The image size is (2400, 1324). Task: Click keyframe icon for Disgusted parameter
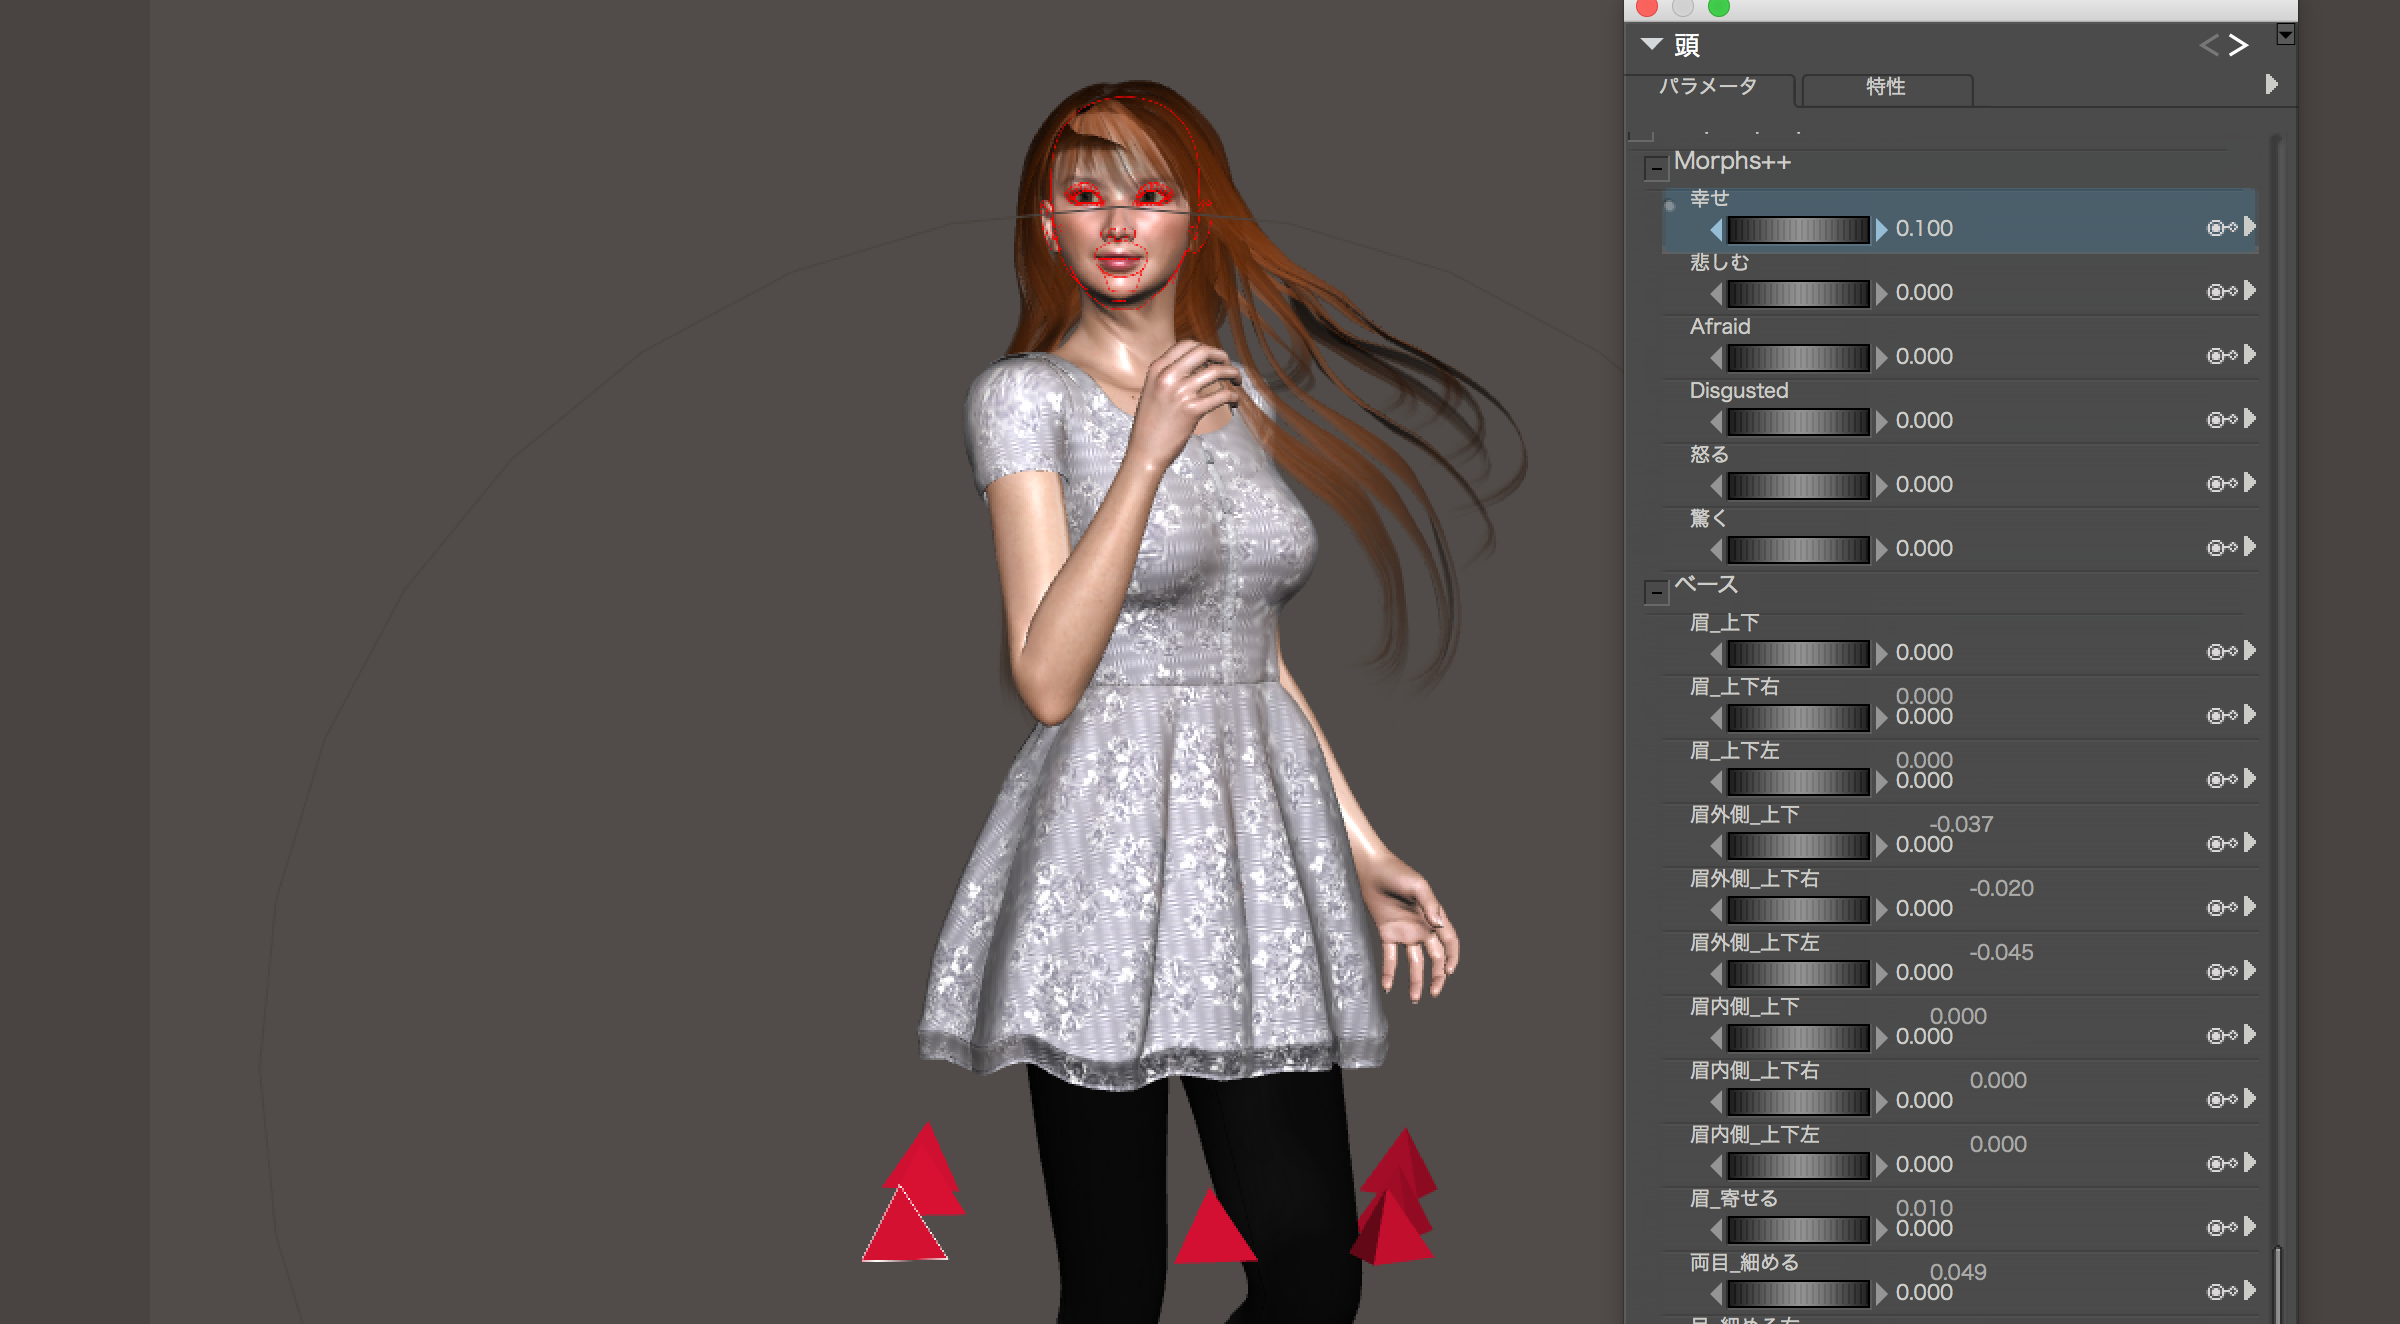[2221, 420]
